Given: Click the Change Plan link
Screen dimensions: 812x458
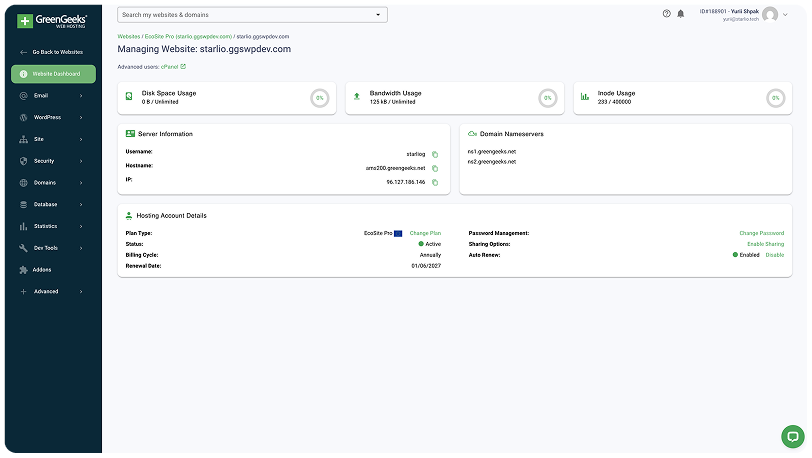Looking at the screenshot, I should (x=425, y=233).
